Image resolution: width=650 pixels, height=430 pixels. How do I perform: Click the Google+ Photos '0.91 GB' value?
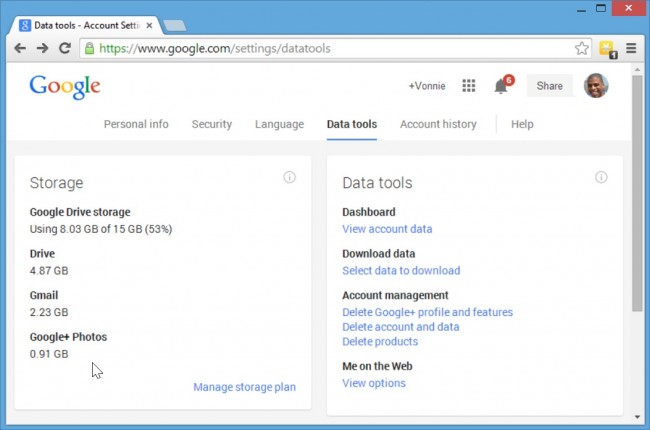pyautogui.click(x=49, y=354)
